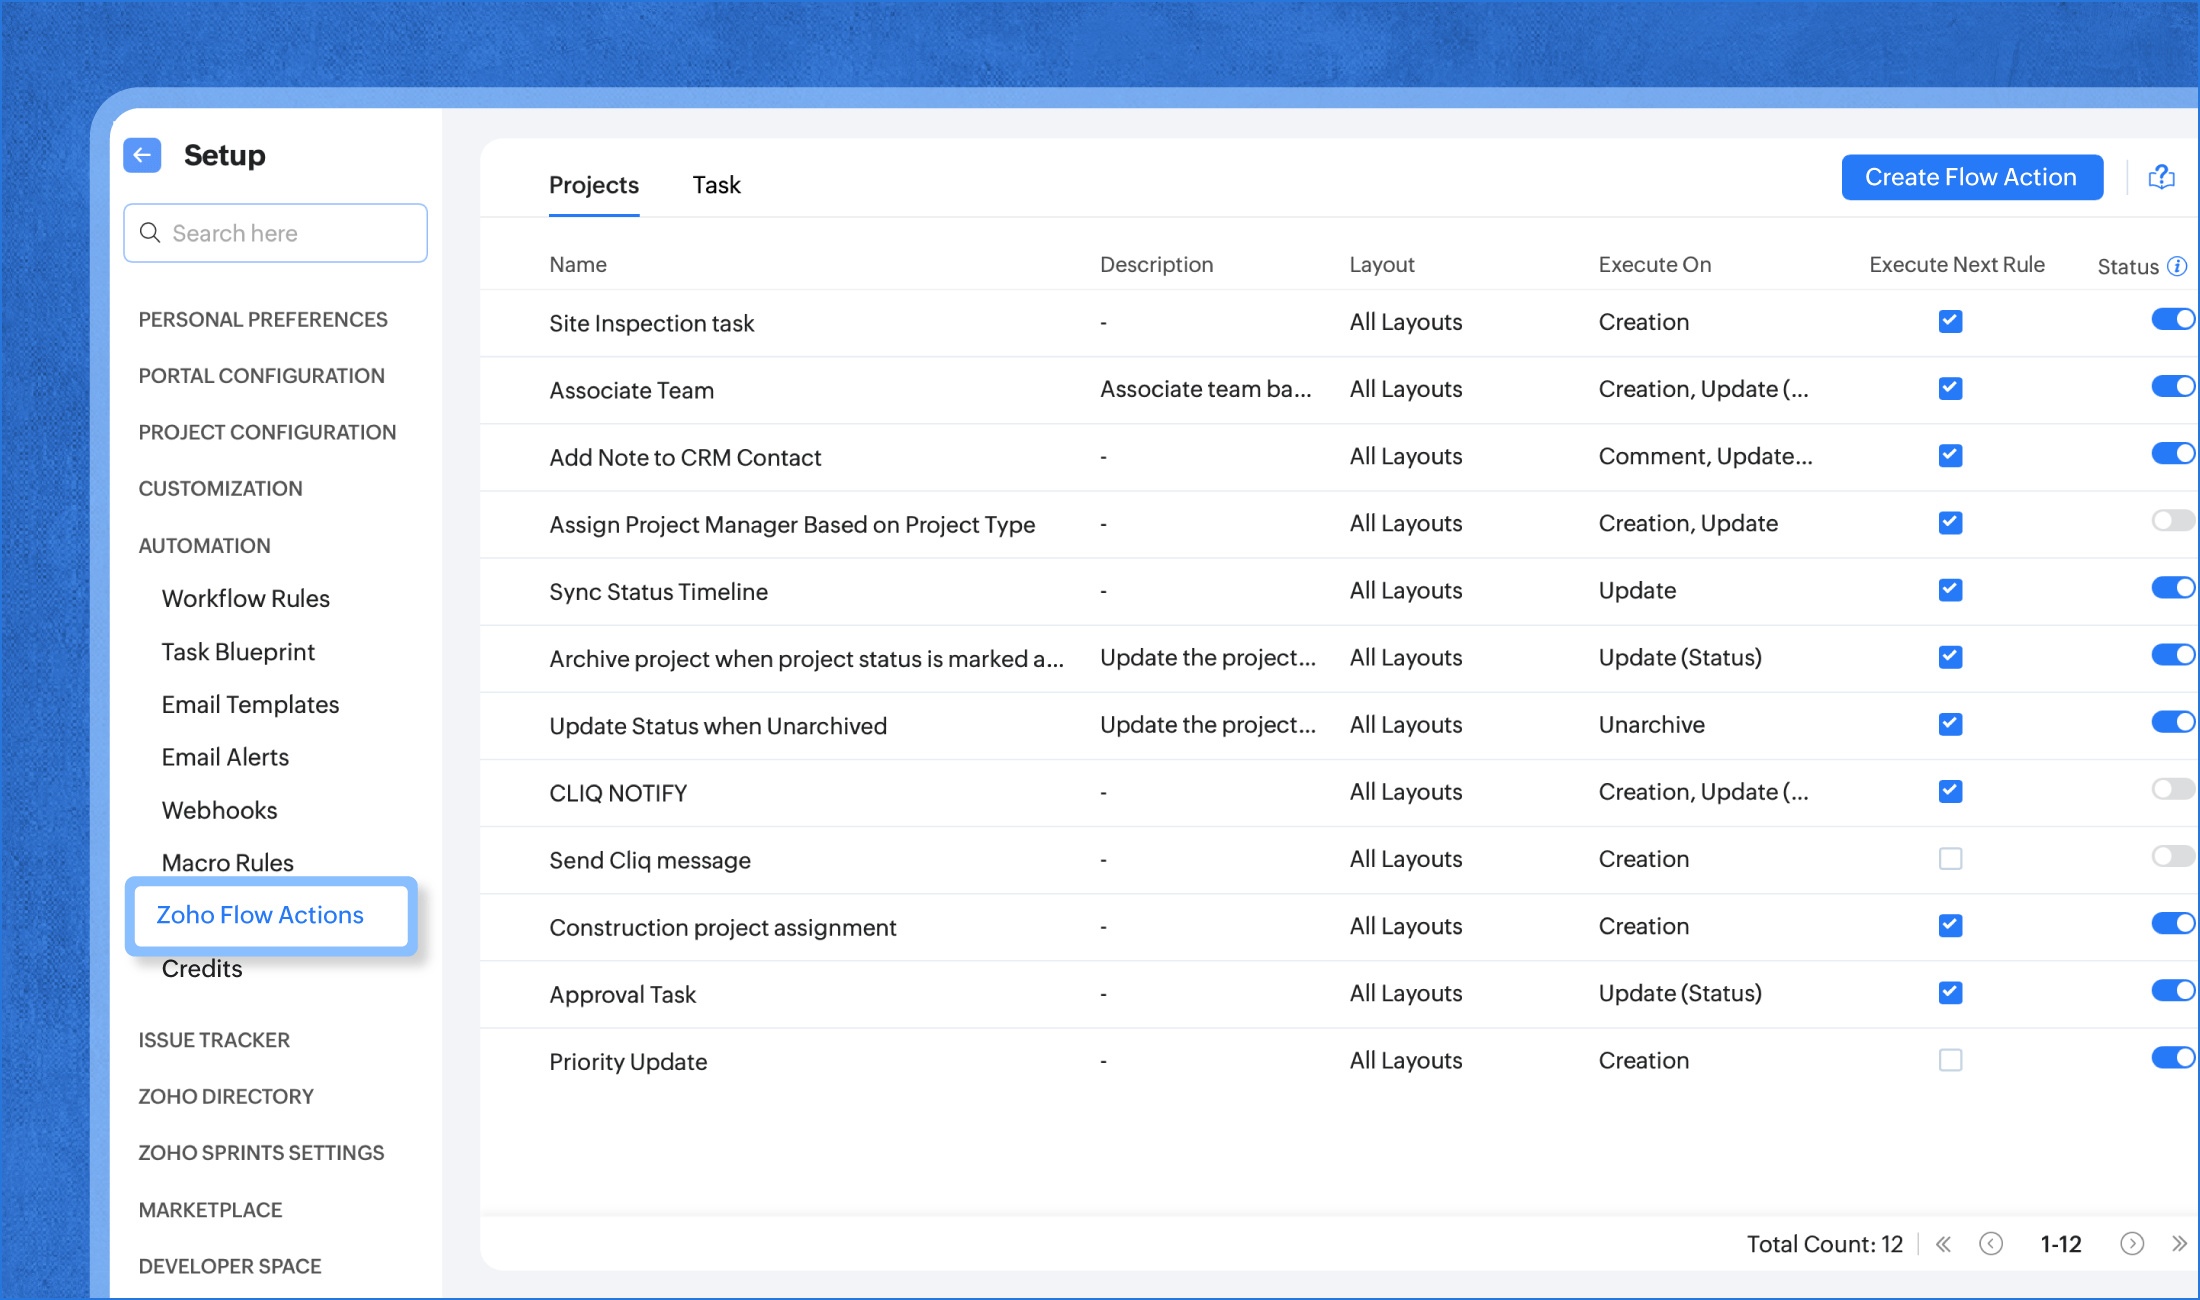Expand the Personal Preferences section

click(263, 320)
